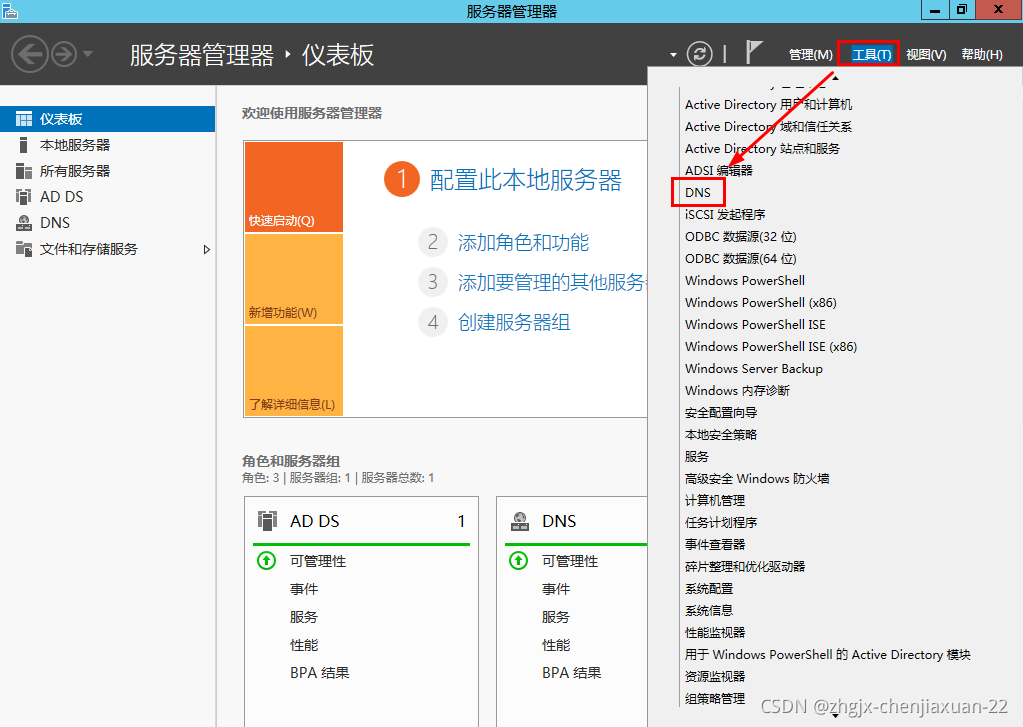This screenshot has width=1023, height=727.
Task: Choose Windows Server Backup menu entry
Action: tap(754, 369)
